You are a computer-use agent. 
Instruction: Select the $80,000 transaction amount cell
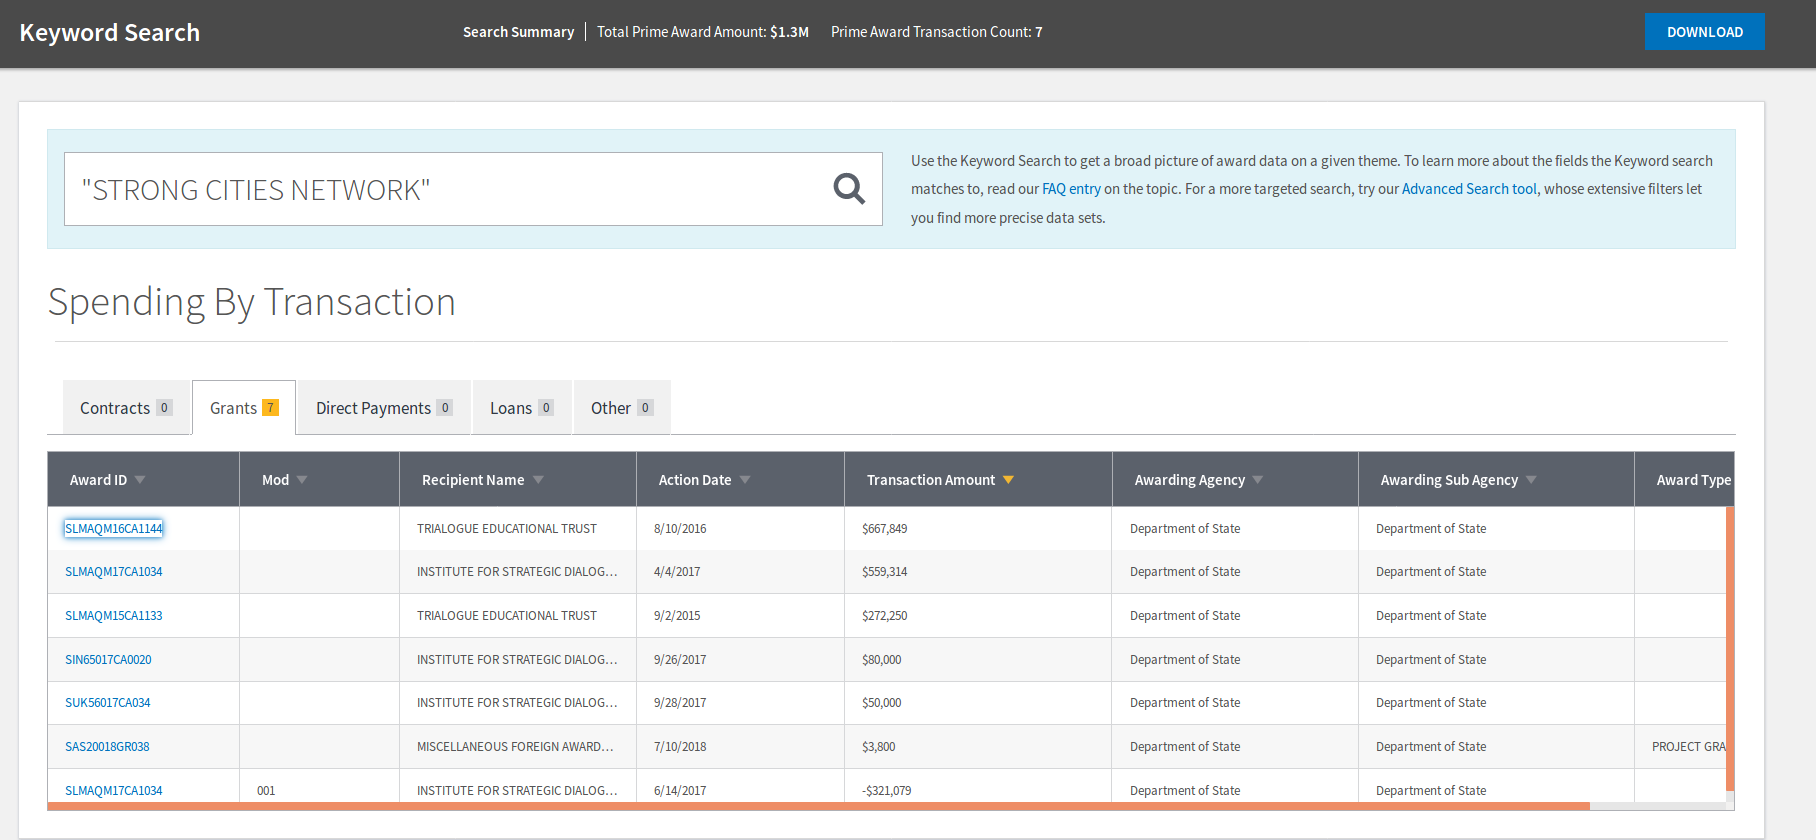coord(978,660)
